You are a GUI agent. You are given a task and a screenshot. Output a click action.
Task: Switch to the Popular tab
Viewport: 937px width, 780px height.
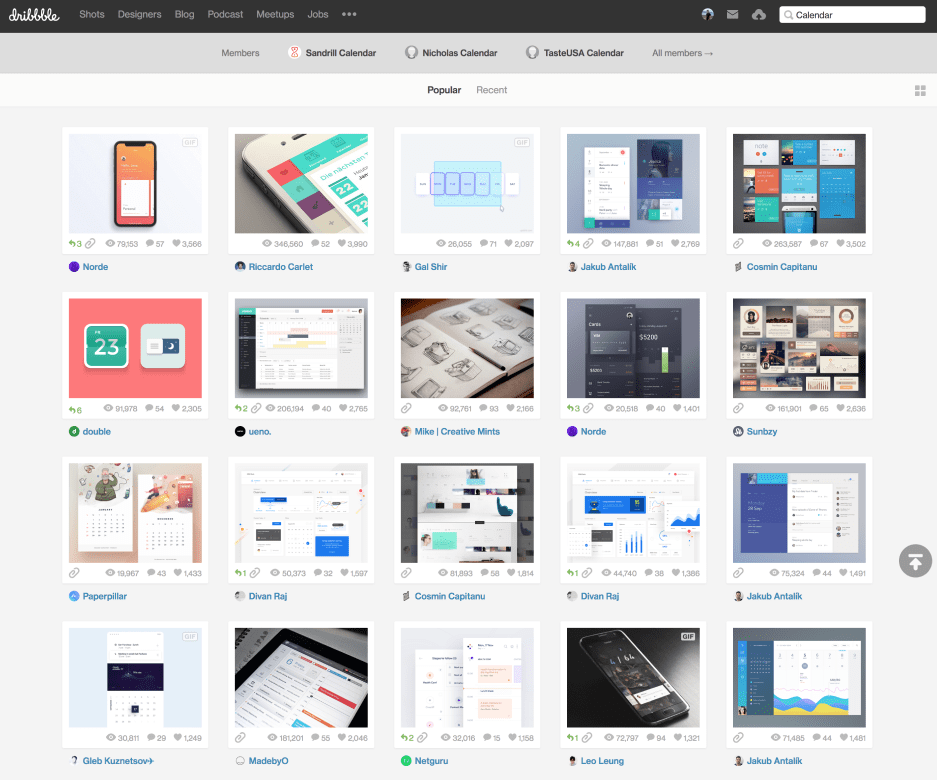444,90
